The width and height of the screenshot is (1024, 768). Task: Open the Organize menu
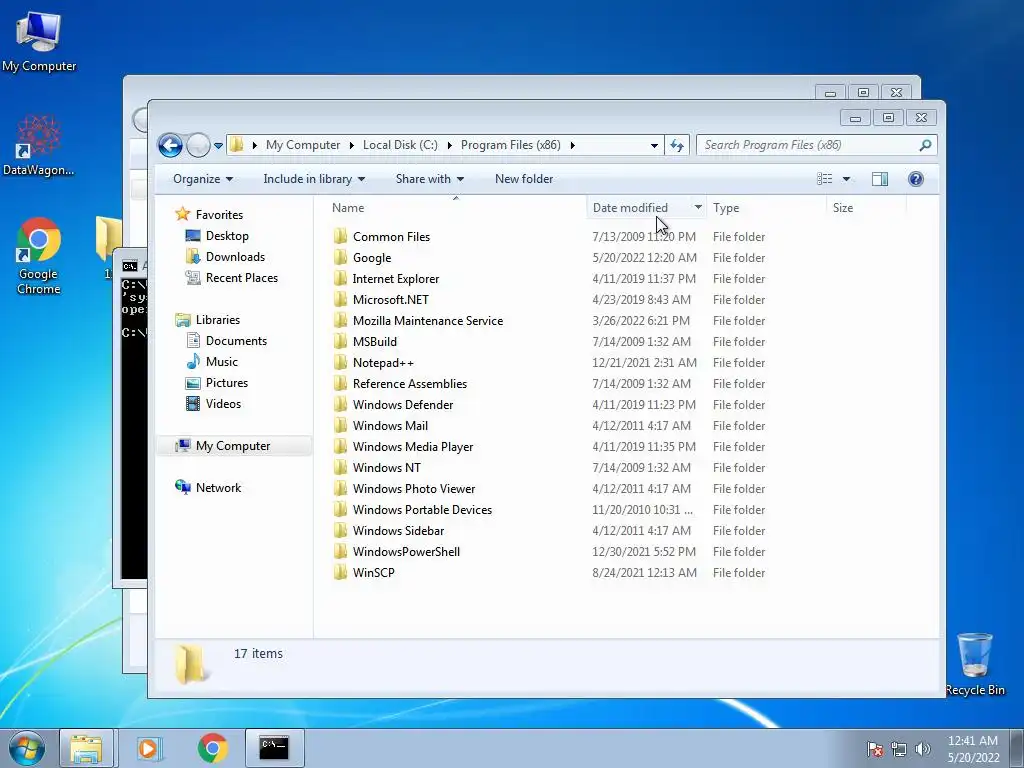pyautogui.click(x=202, y=179)
